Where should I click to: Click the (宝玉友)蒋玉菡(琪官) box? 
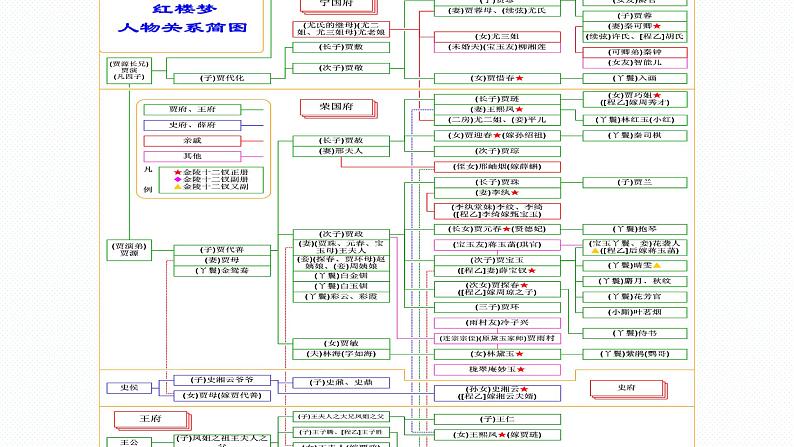pos(497,245)
